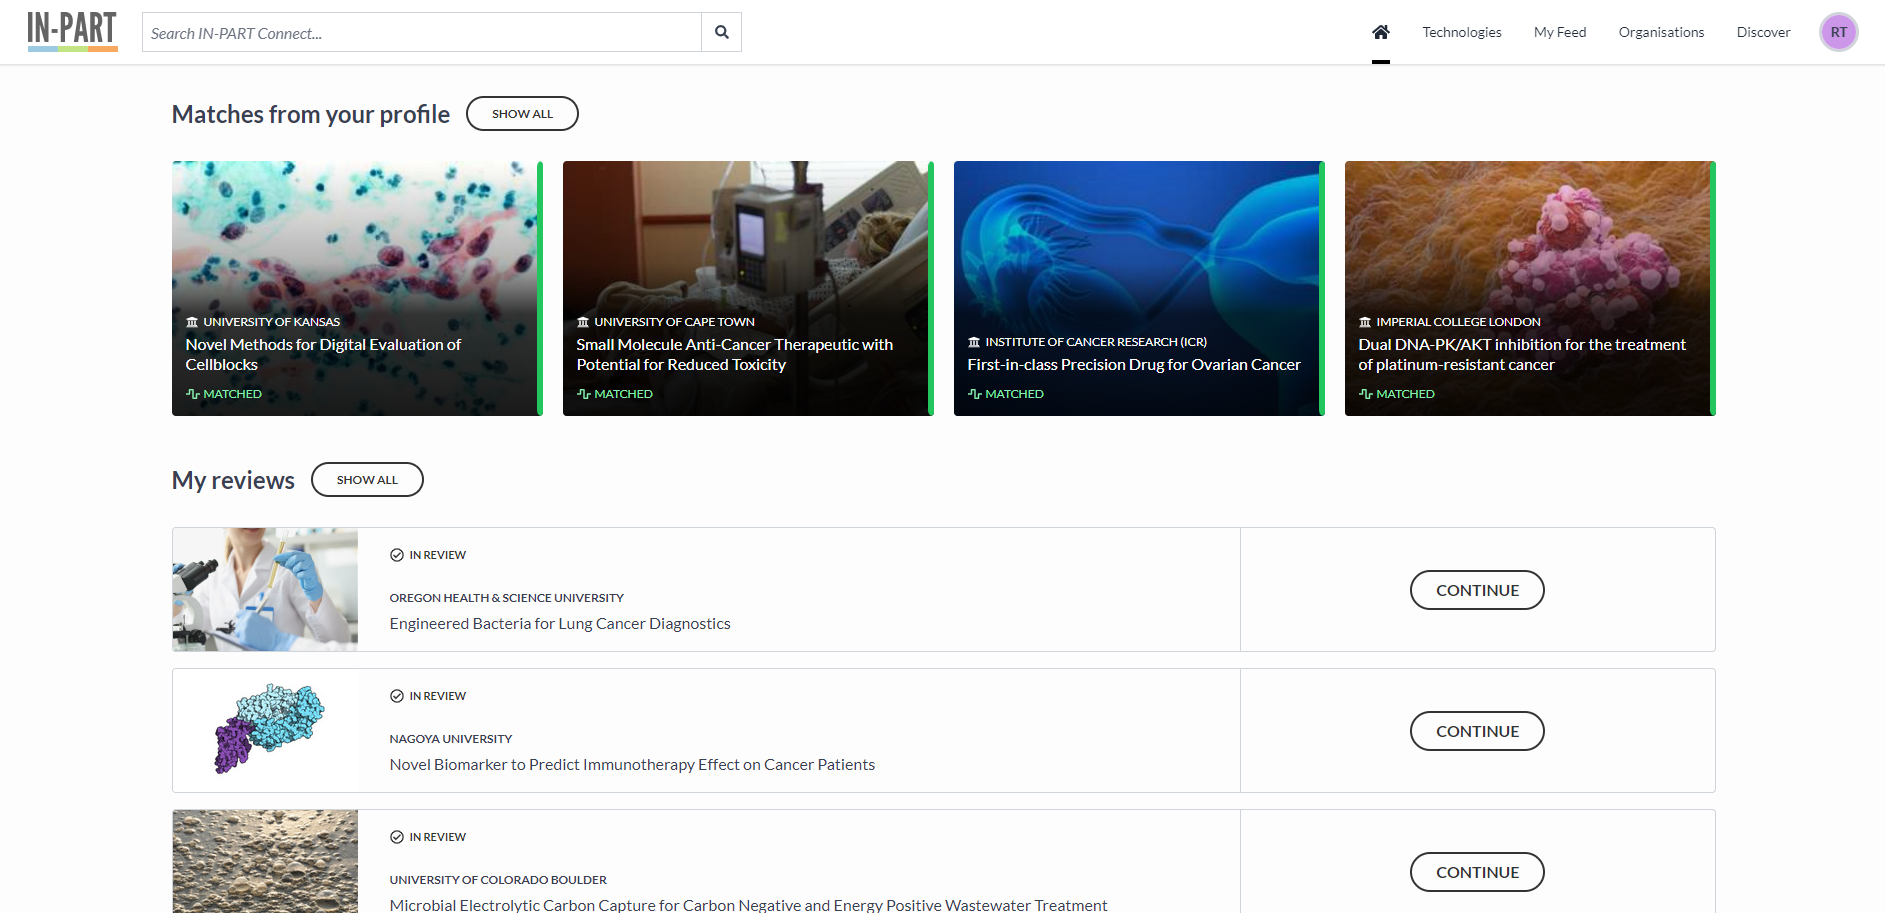Viewport: 1885px width, 913px height.
Task: Click In Review check icon for Oregon review
Action: [x=397, y=555]
